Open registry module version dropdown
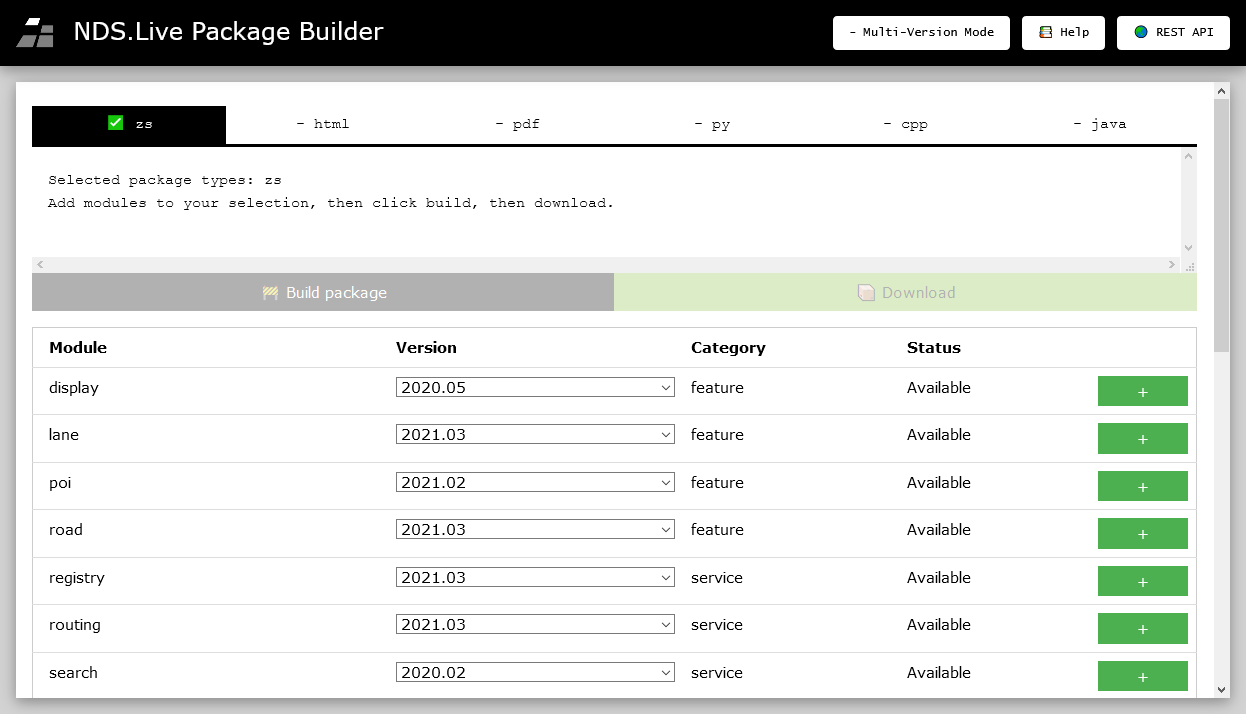The image size is (1246, 714). coord(535,577)
